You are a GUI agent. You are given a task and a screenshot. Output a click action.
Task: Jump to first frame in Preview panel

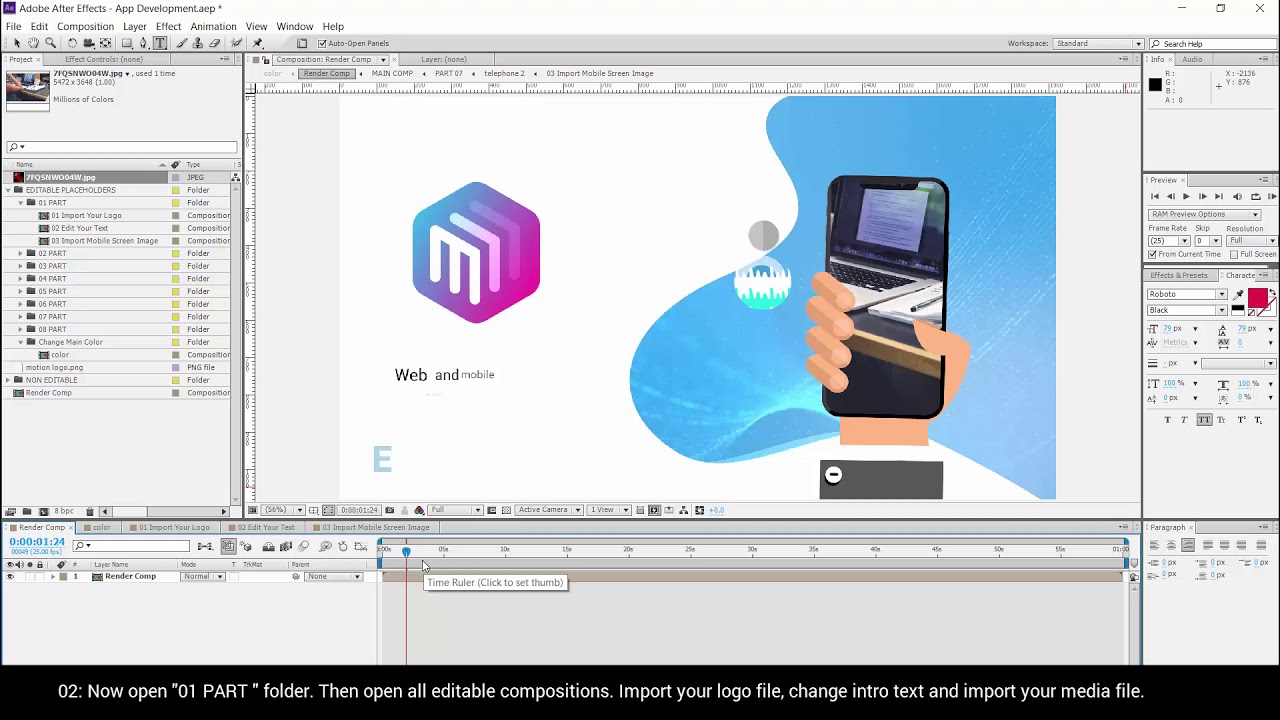pos(1155,197)
